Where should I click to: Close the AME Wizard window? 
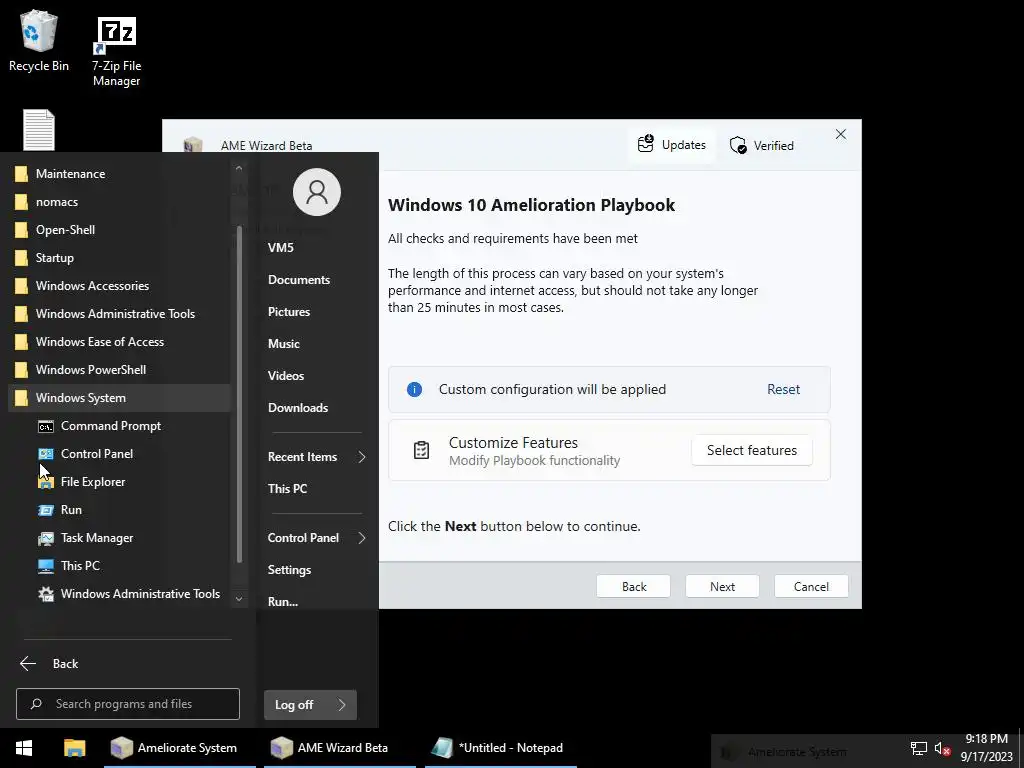841,134
